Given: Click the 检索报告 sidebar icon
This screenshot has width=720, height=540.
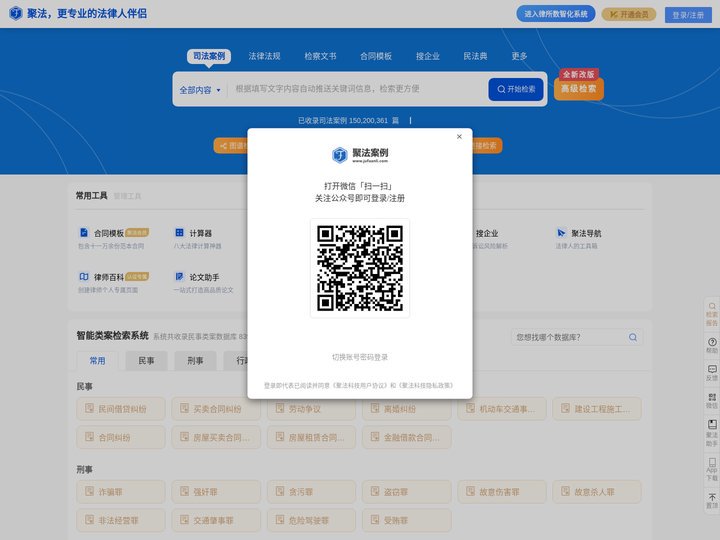Looking at the screenshot, I should 712,314.
